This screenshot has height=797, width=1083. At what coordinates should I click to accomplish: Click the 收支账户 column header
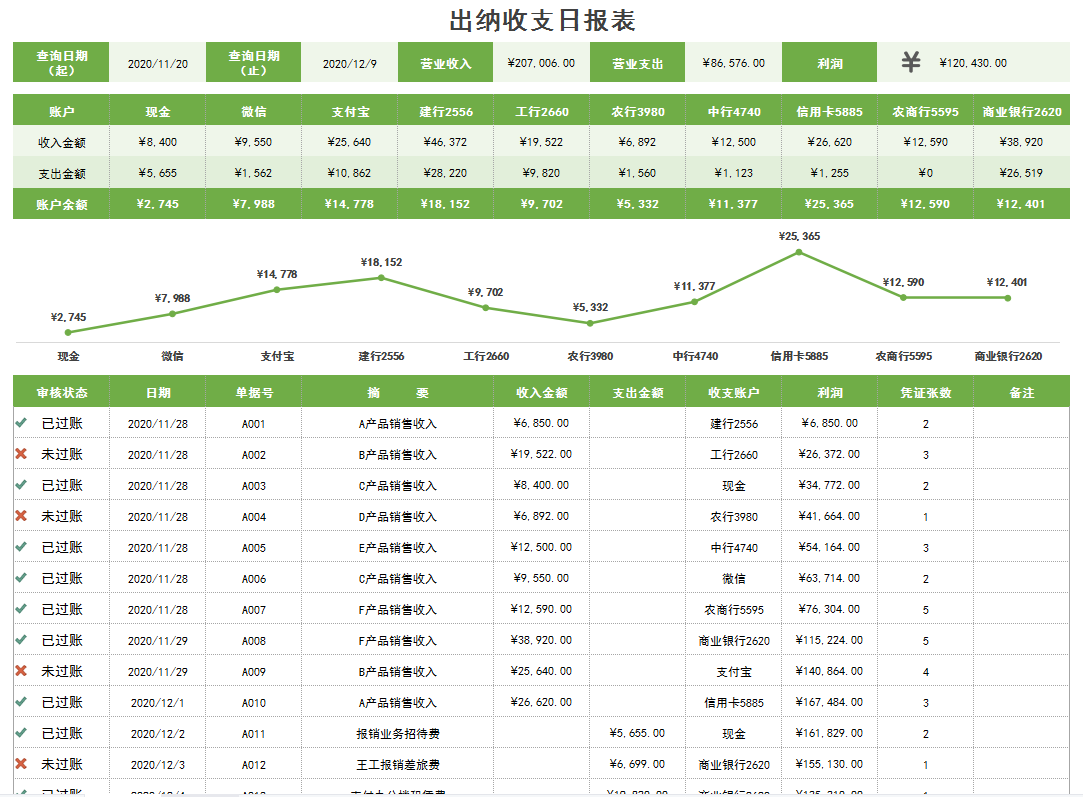tap(734, 392)
